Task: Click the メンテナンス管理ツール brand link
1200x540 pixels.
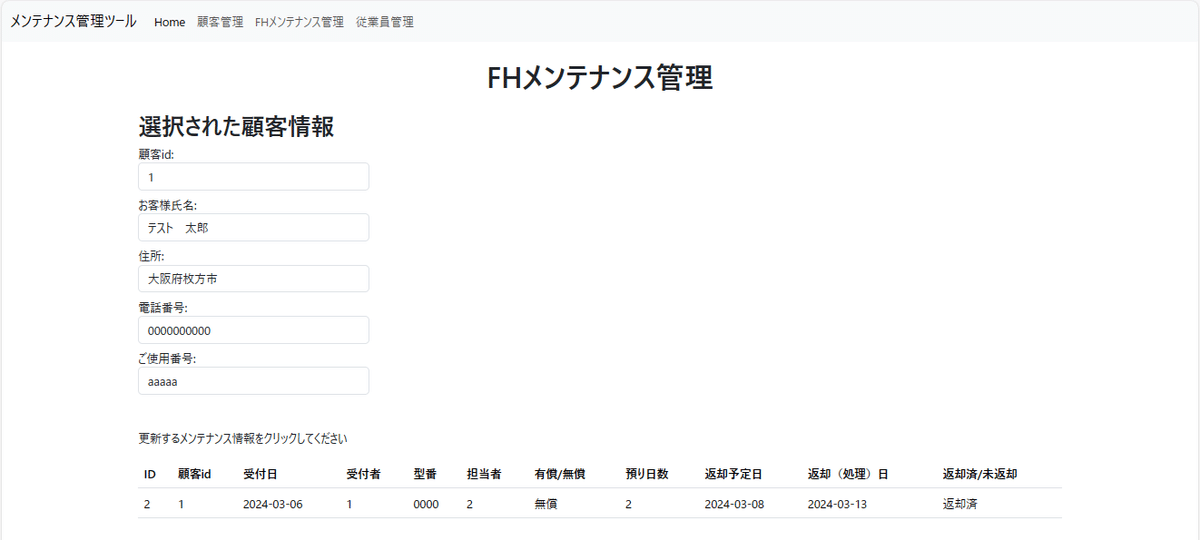Action: point(73,21)
